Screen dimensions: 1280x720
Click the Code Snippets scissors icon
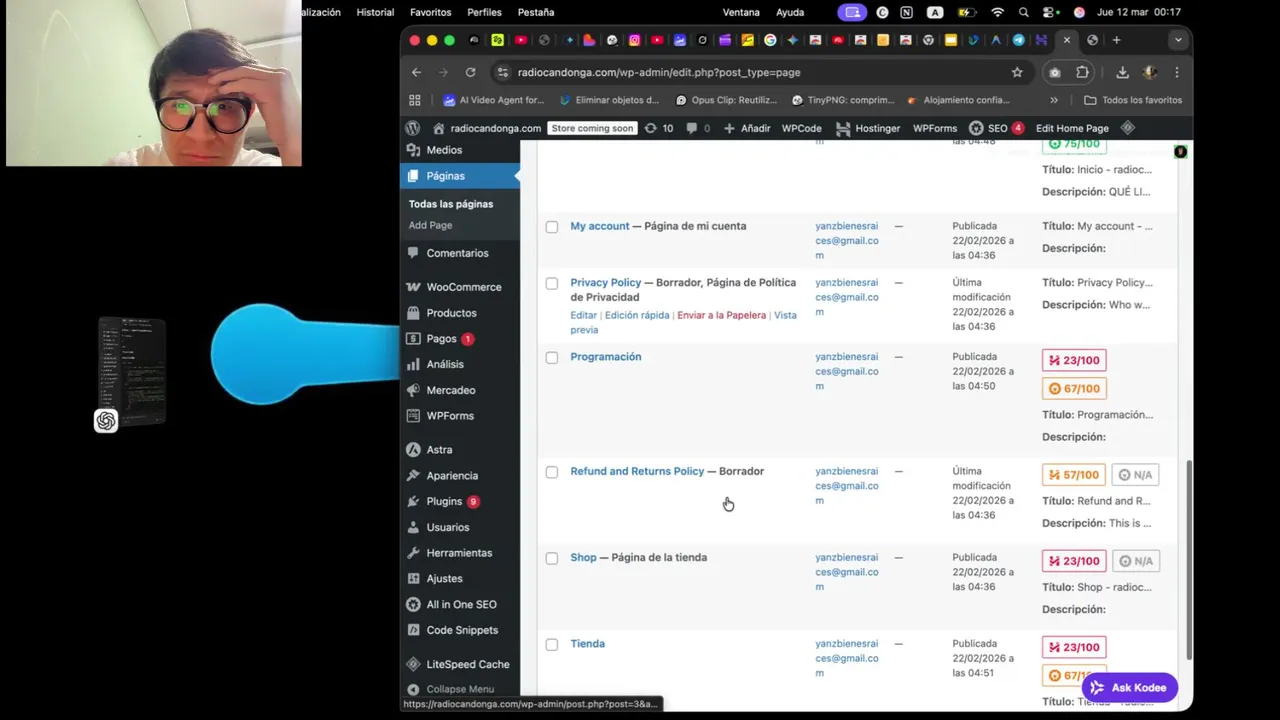(413, 630)
